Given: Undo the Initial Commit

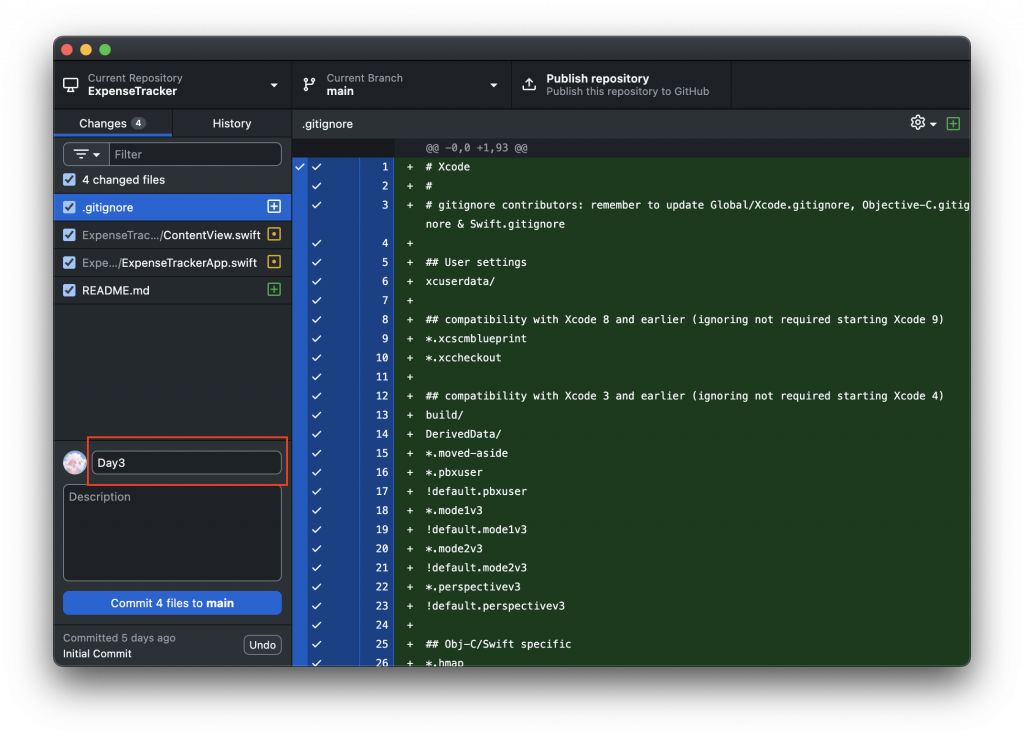Looking at the screenshot, I should [x=263, y=645].
